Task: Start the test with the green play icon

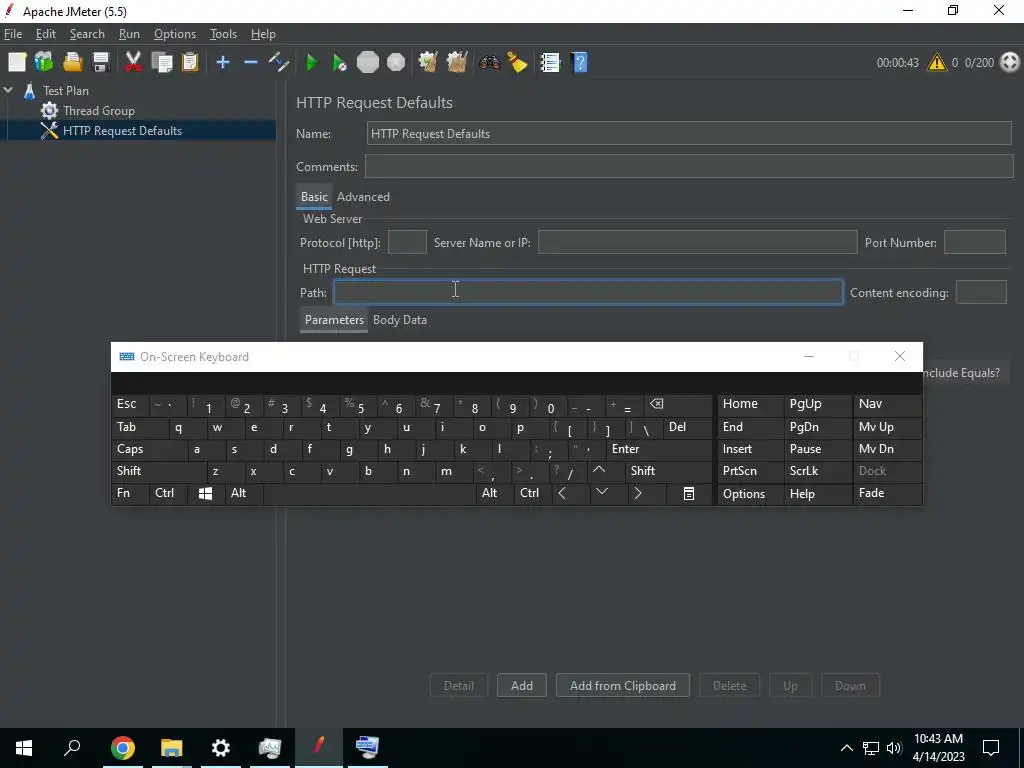Action: 312,63
